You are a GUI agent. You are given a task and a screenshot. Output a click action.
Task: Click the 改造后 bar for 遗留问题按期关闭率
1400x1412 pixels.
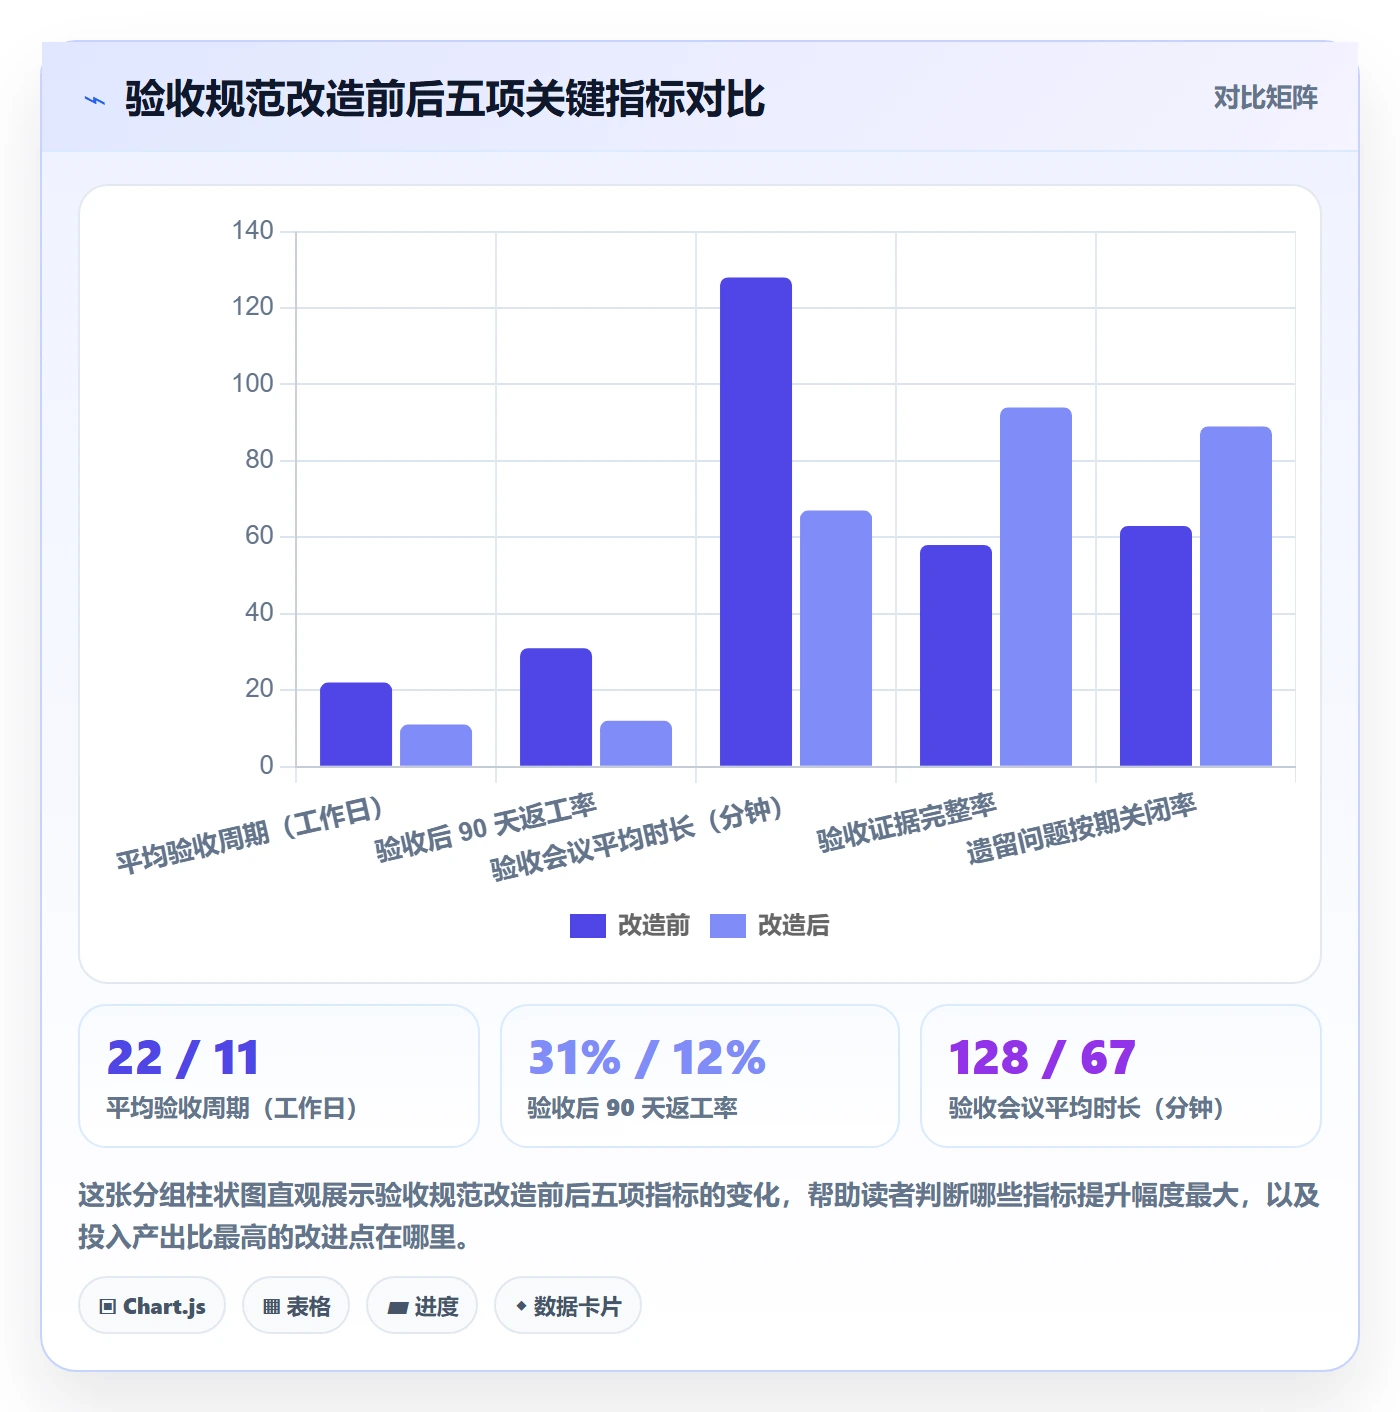point(1236,596)
